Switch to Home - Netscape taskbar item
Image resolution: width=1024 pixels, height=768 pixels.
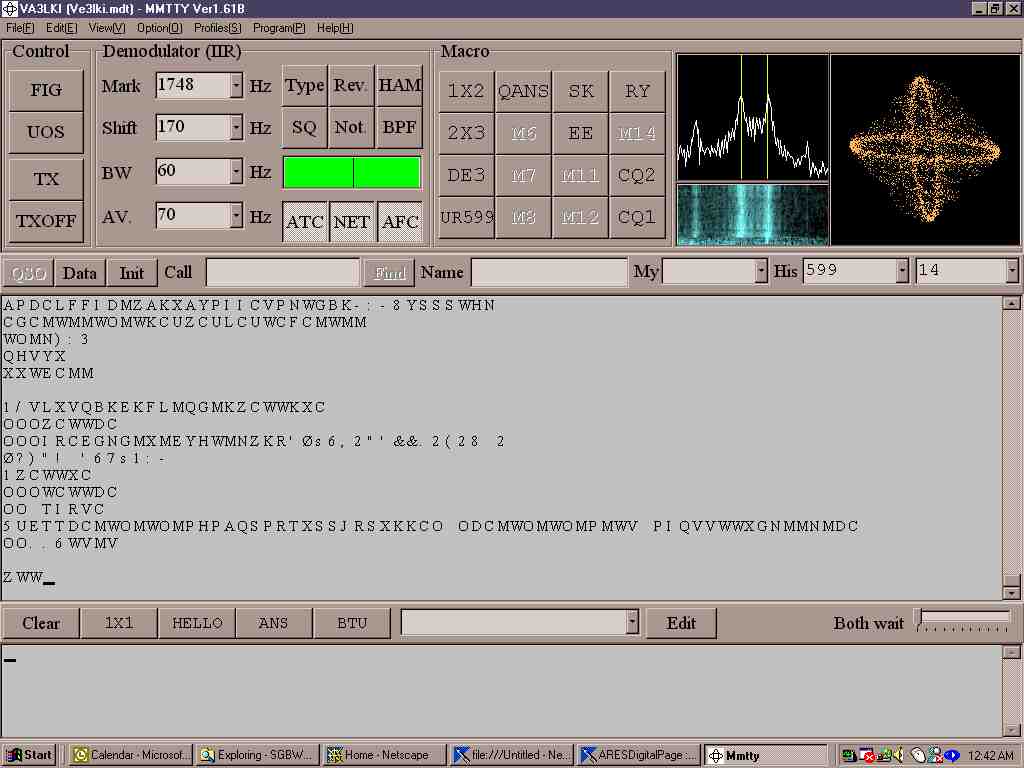click(385, 756)
